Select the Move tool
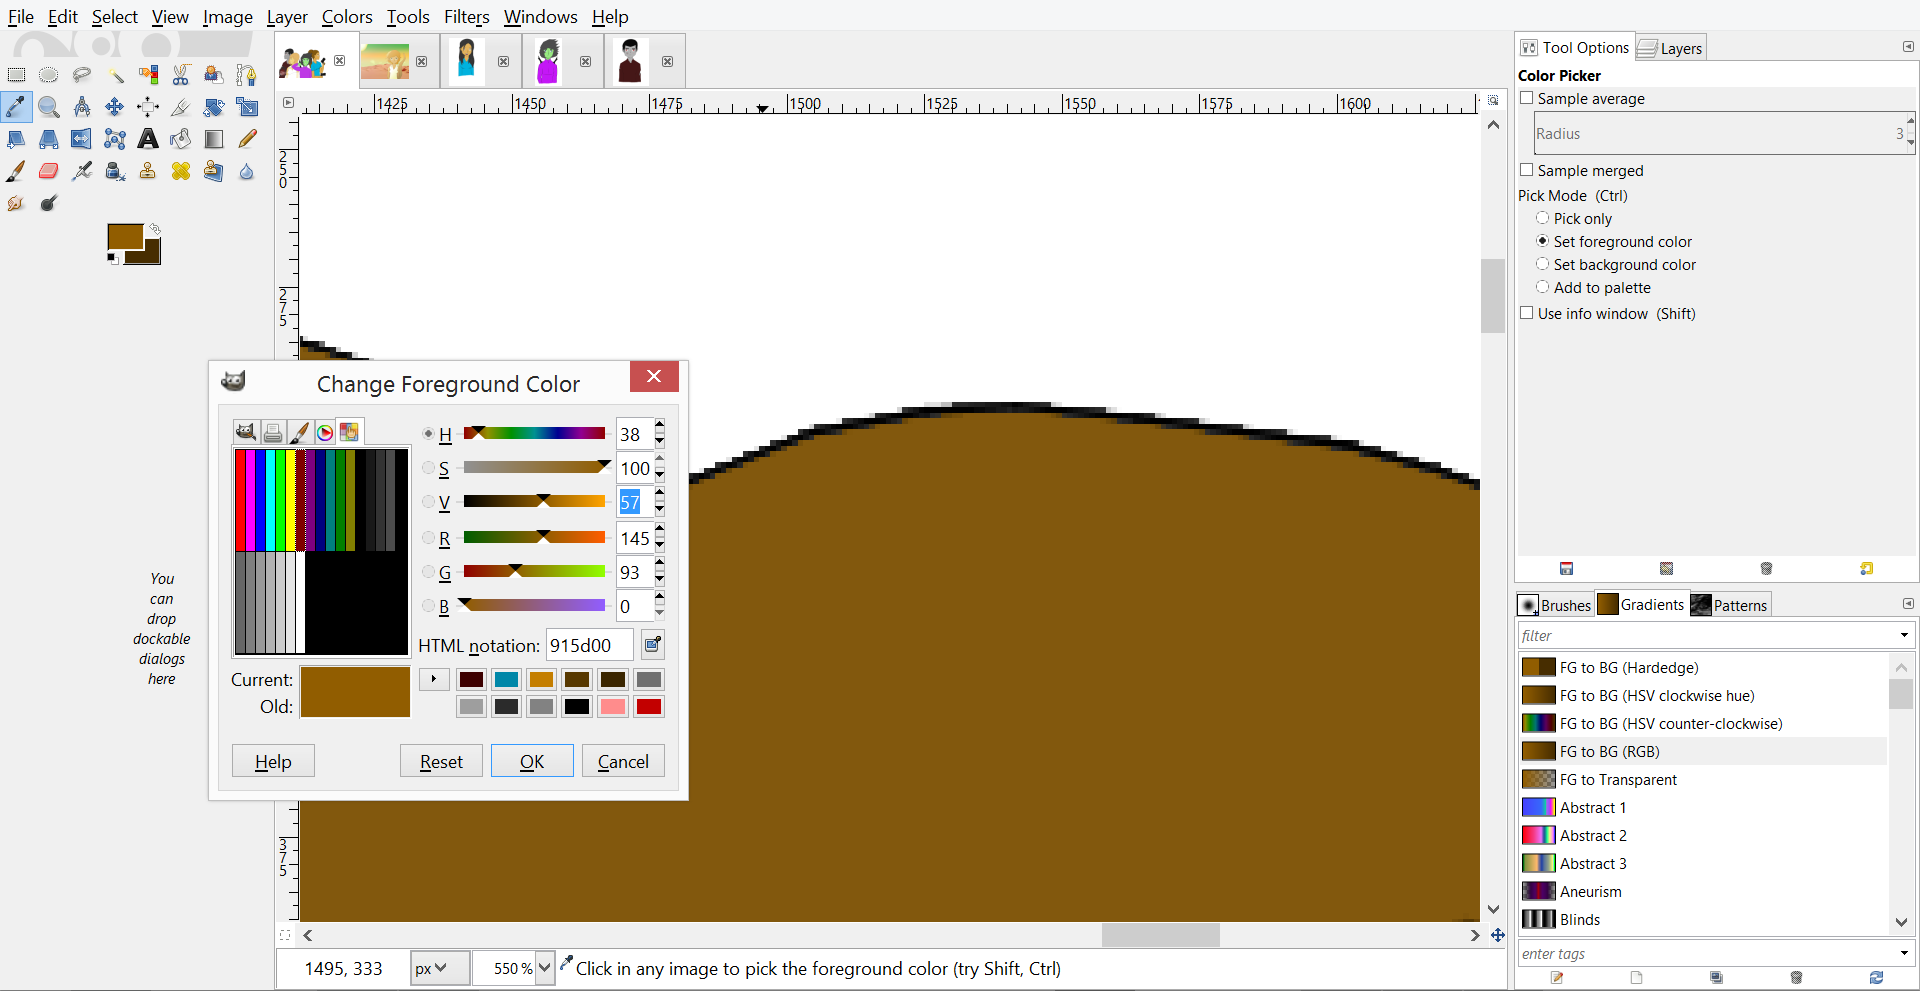1920x991 pixels. (115, 107)
